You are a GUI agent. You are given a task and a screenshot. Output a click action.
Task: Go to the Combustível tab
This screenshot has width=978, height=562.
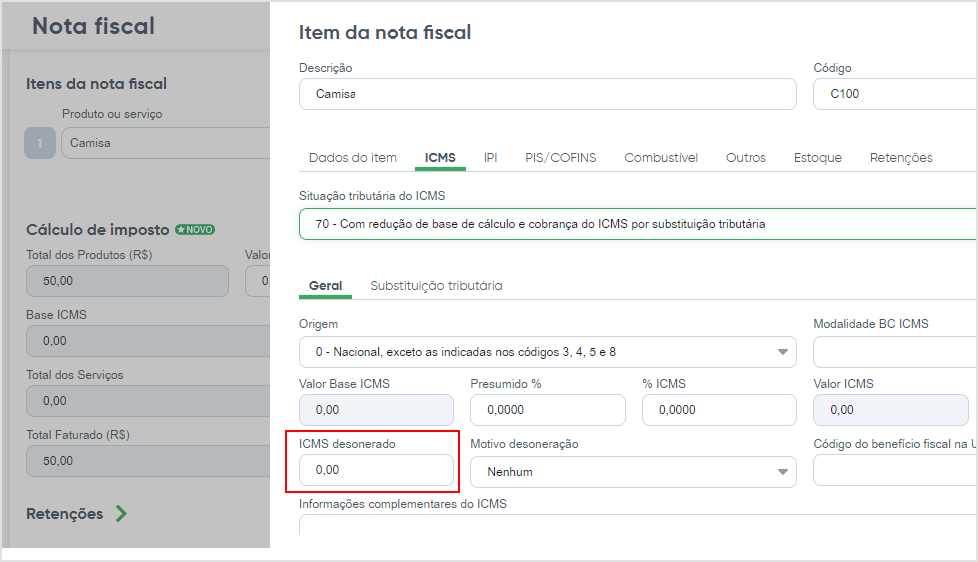click(x=661, y=158)
